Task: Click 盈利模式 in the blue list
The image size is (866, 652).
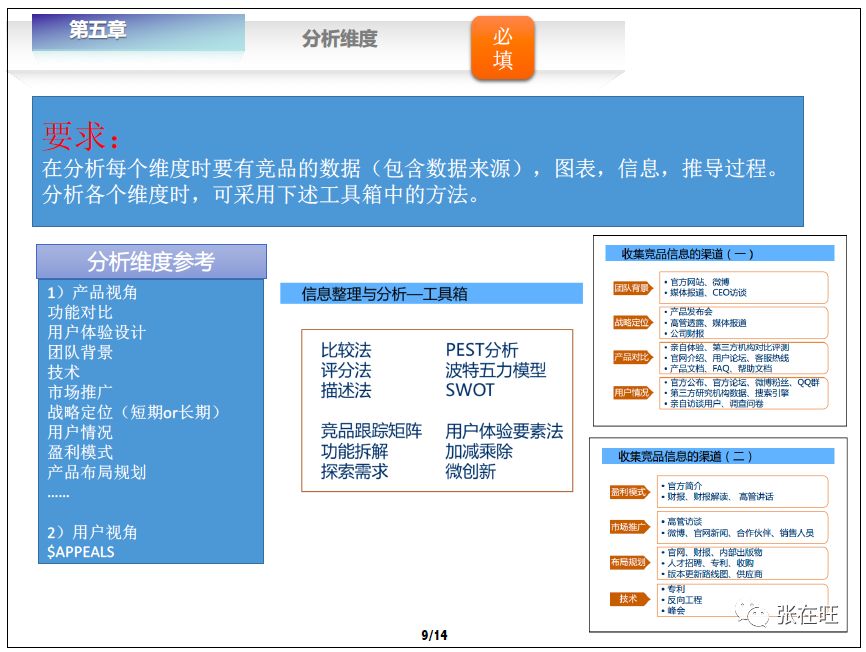Action: pyautogui.click(x=80, y=452)
